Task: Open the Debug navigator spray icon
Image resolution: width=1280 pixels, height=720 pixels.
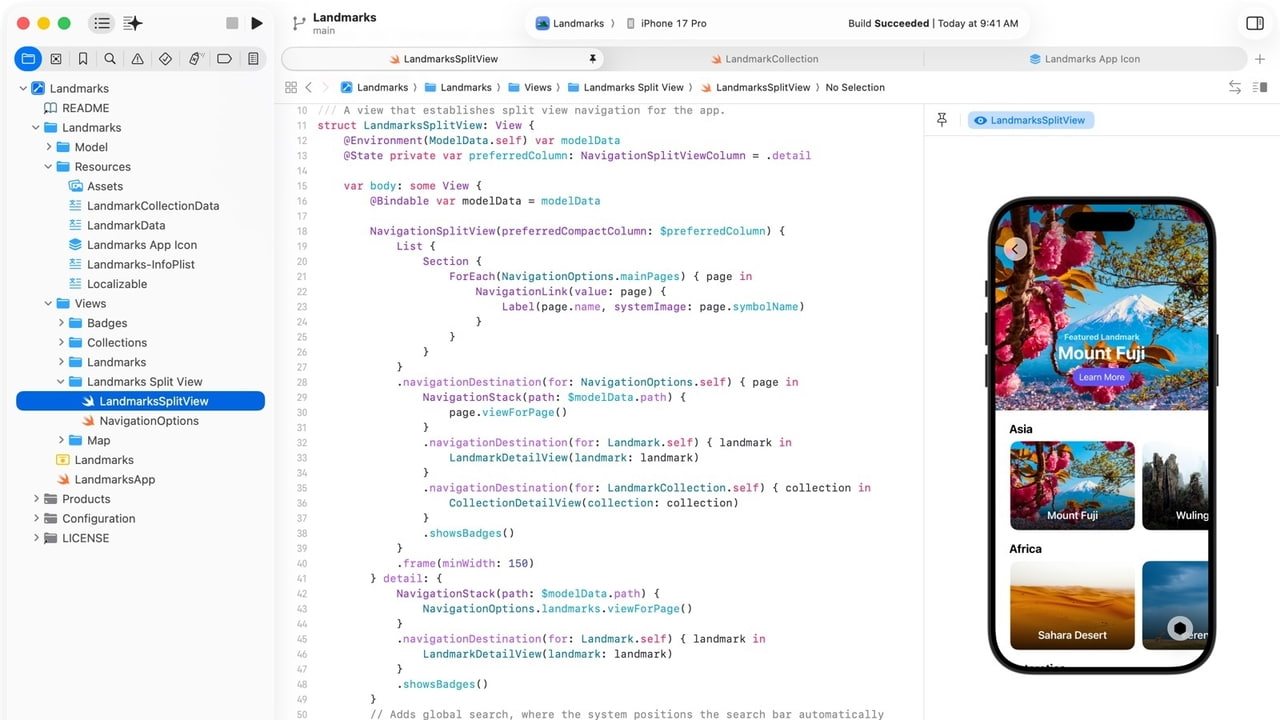Action: click(196, 59)
